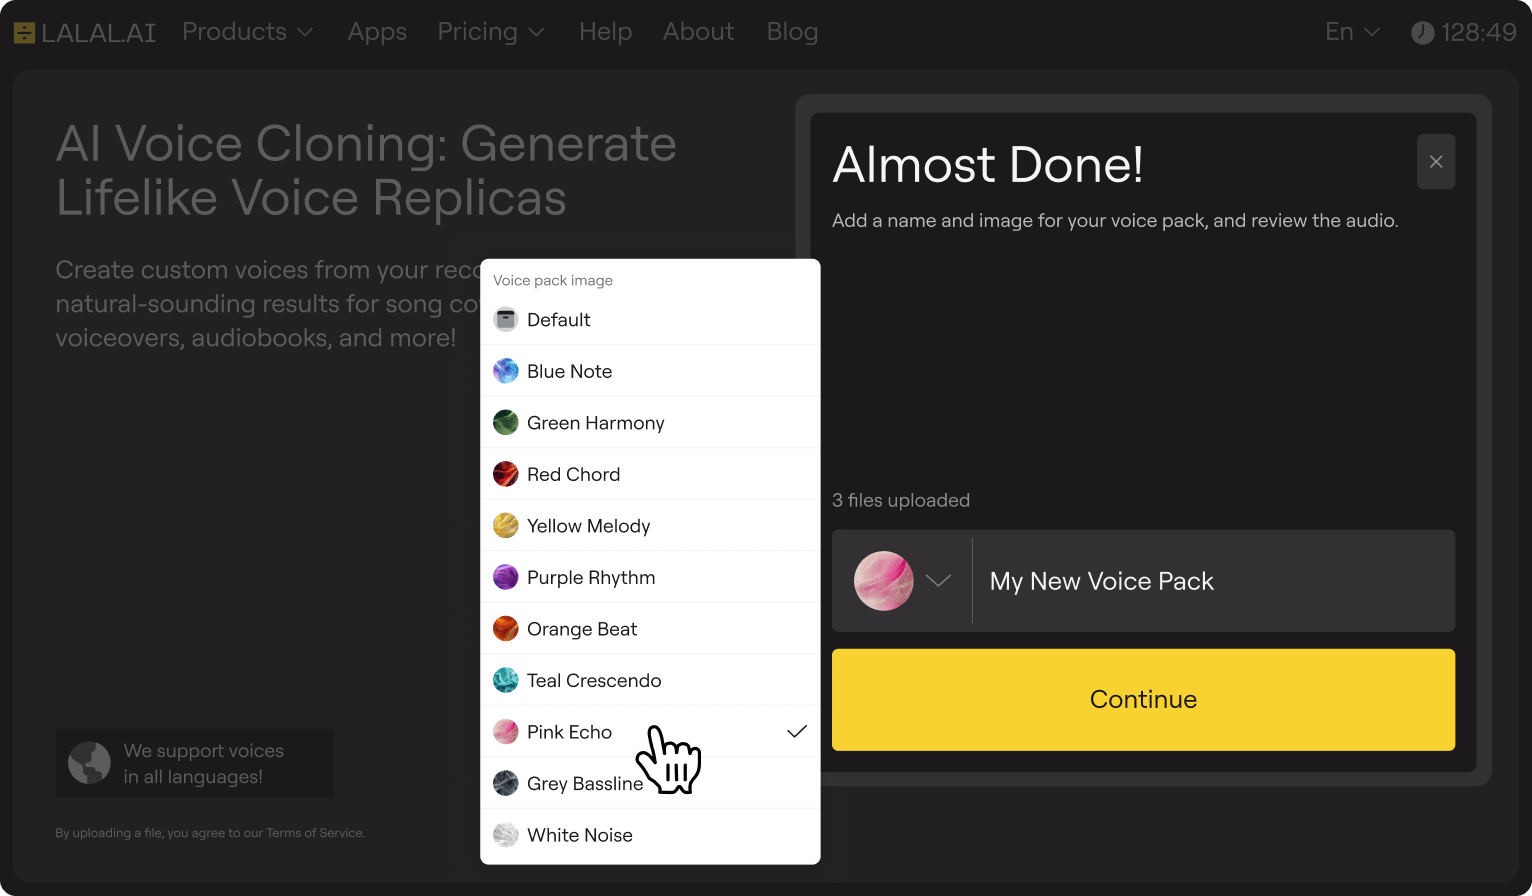Select the Yellow Melody image icon
This screenshot has width=1532, height=896.
point(506,525)
